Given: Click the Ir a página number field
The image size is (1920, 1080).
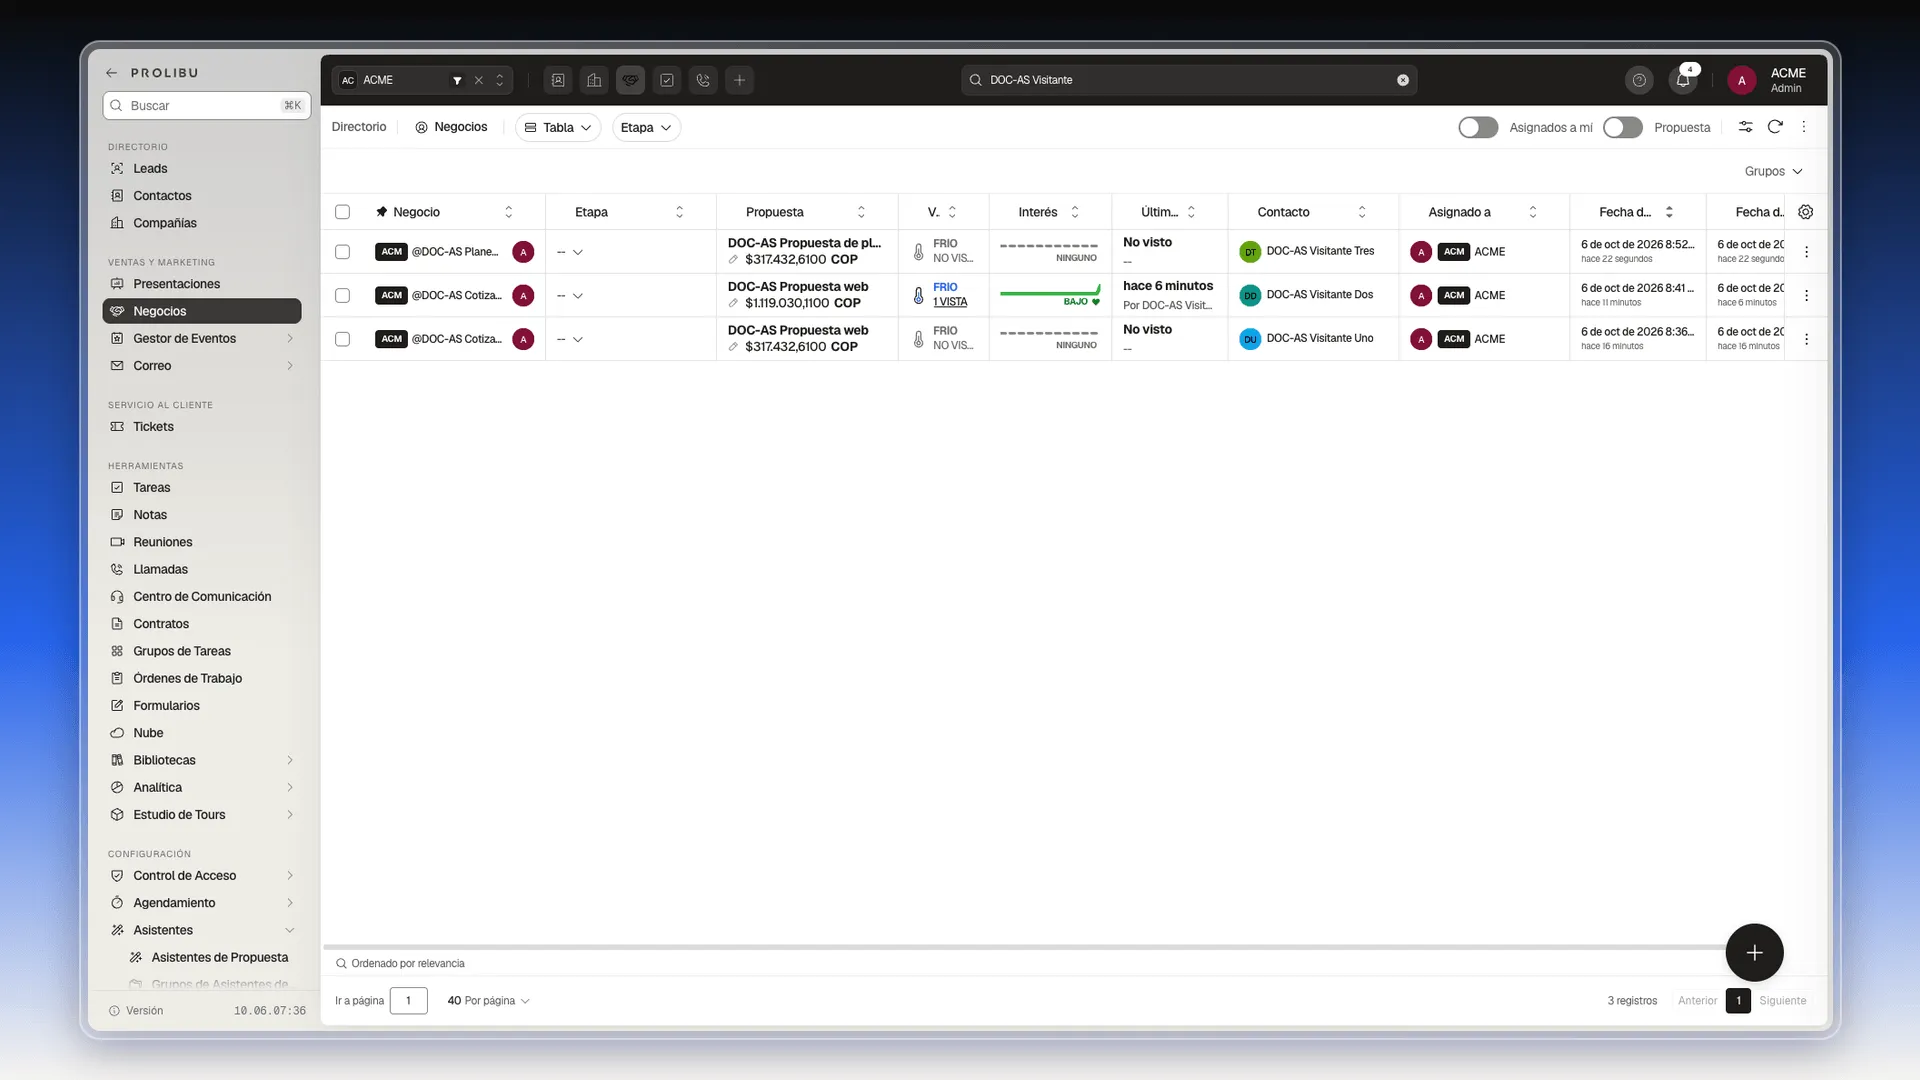Looking at the screenshot, I should pyautogui.click(x=408, y=1001).
